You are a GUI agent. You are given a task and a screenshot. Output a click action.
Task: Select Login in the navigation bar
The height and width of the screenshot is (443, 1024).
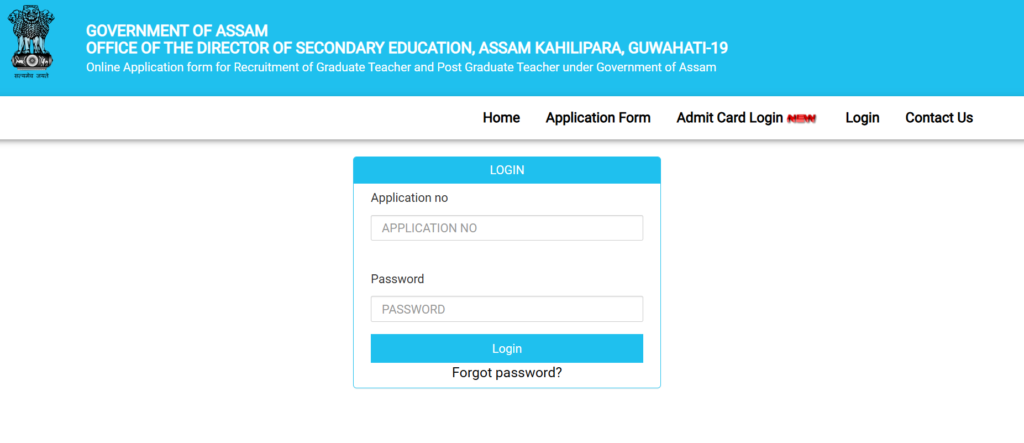862,118
